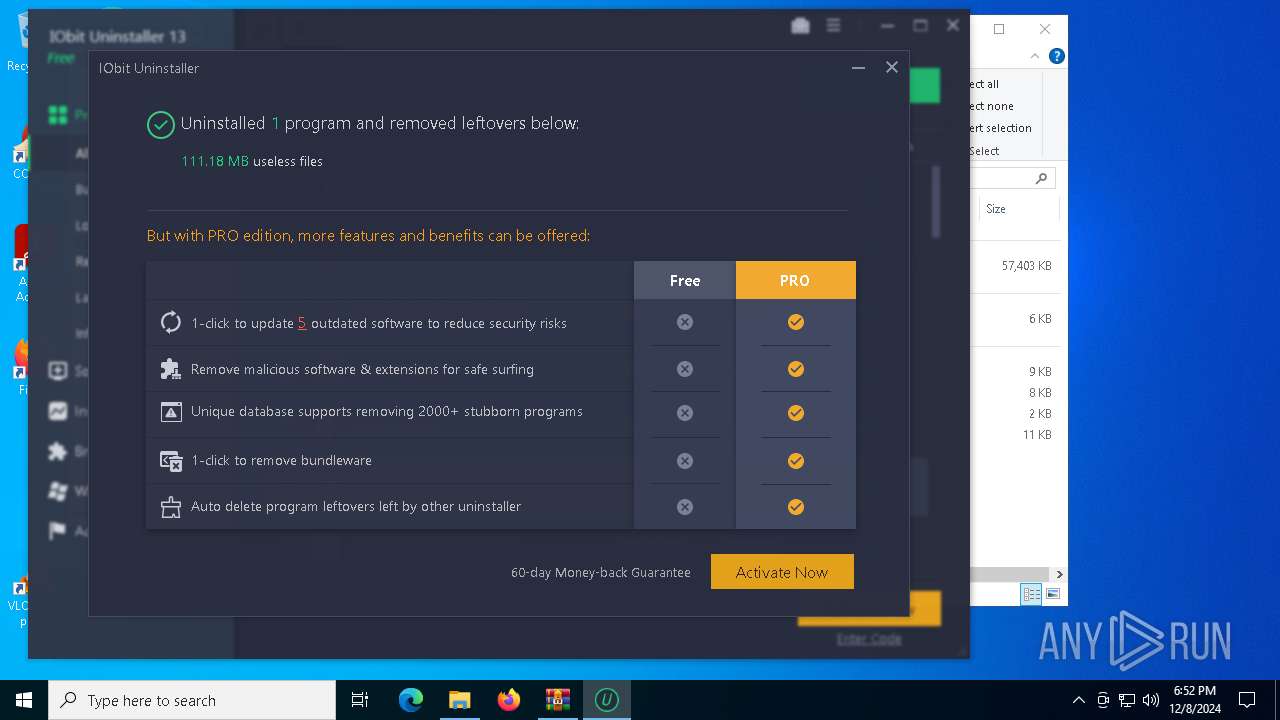Minimize the IObit Uninstaller result dialog
The height and width of the screenshot is (720, 1280).
pyautogui.click(x=858, y=68)
